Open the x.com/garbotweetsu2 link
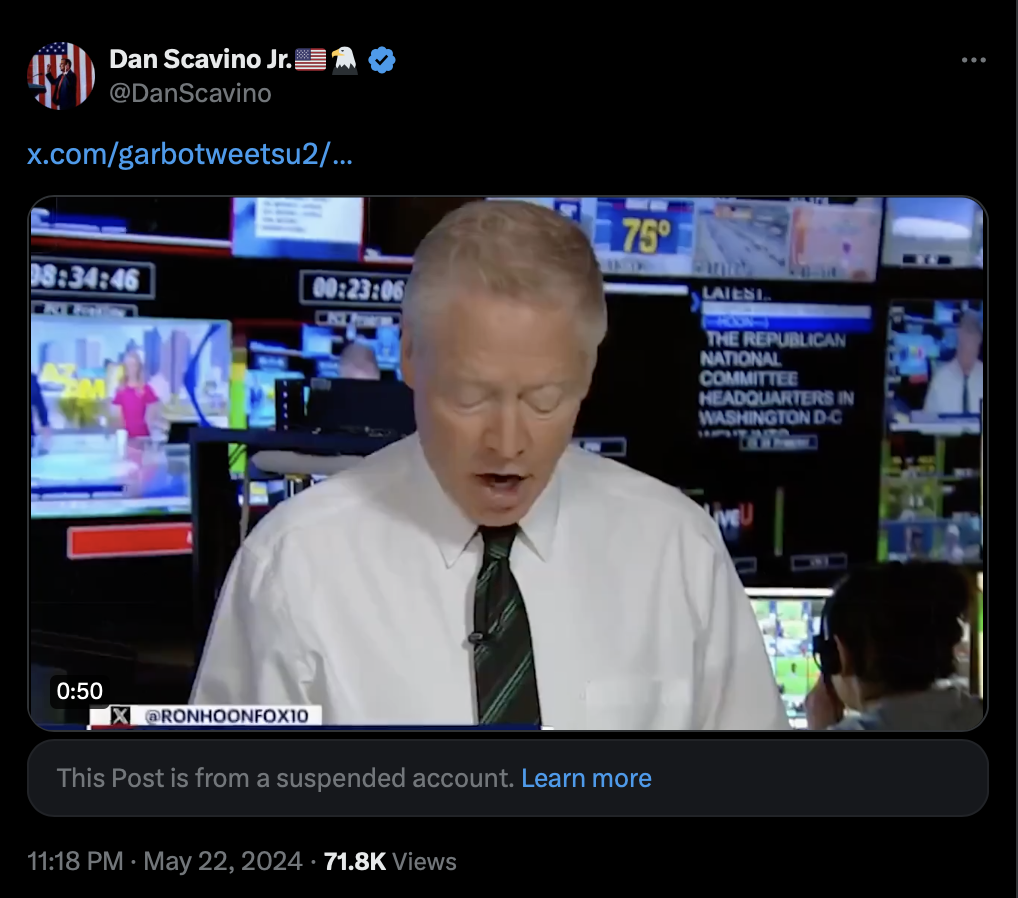Screen dimensions: 1018x898 pos(190,154)
